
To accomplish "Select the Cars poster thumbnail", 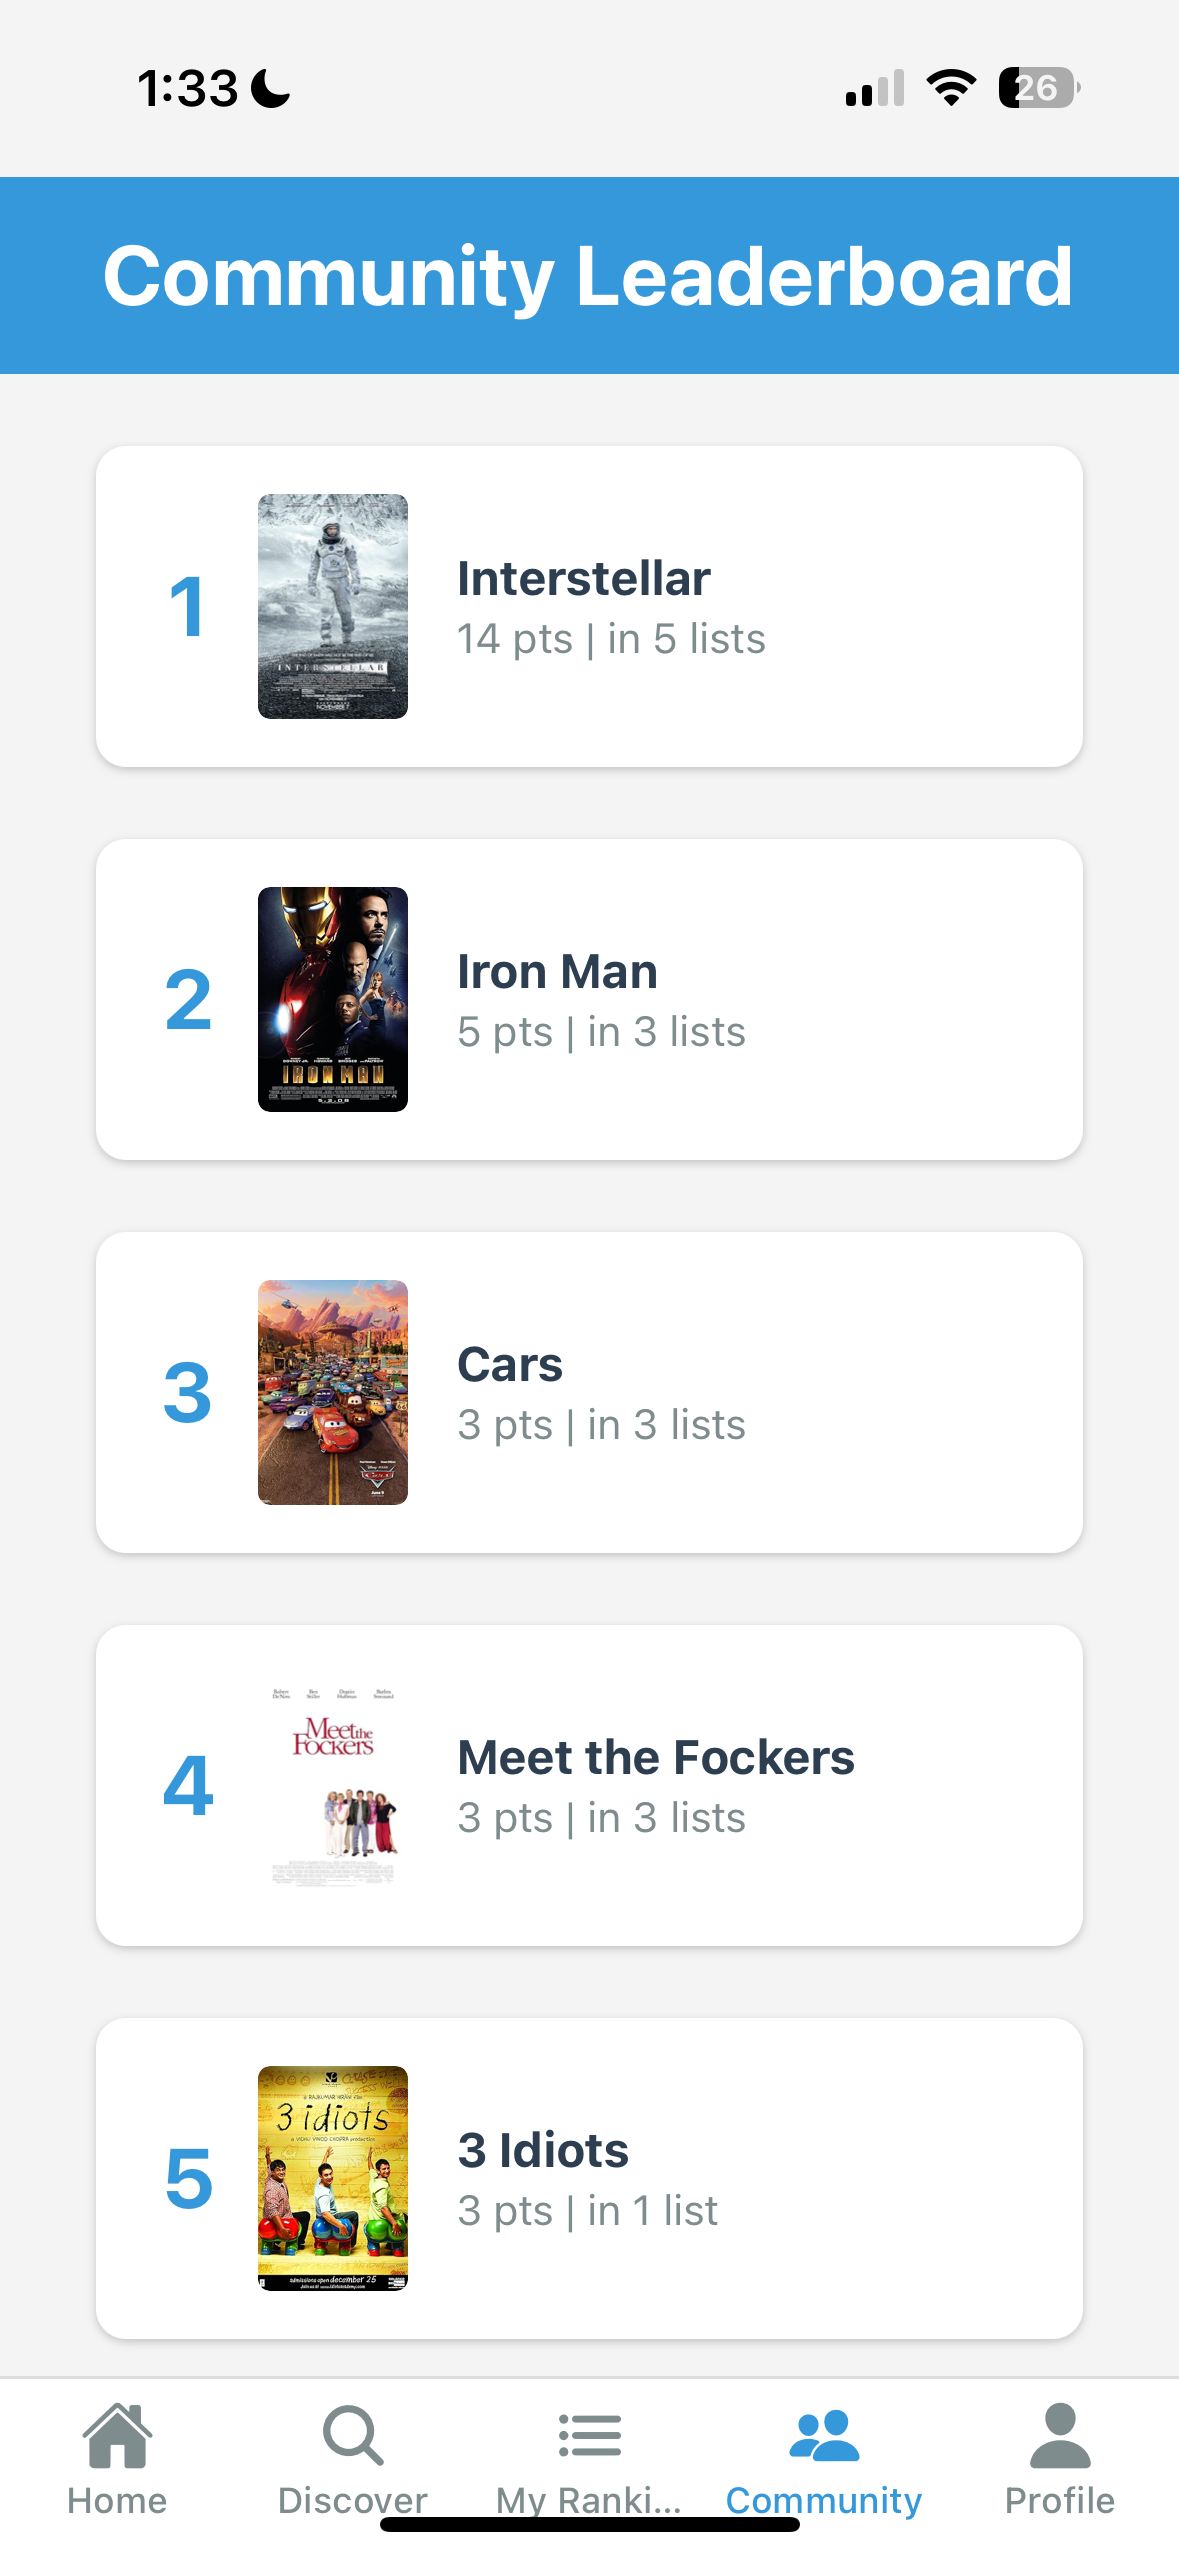I will (333, 1392).
